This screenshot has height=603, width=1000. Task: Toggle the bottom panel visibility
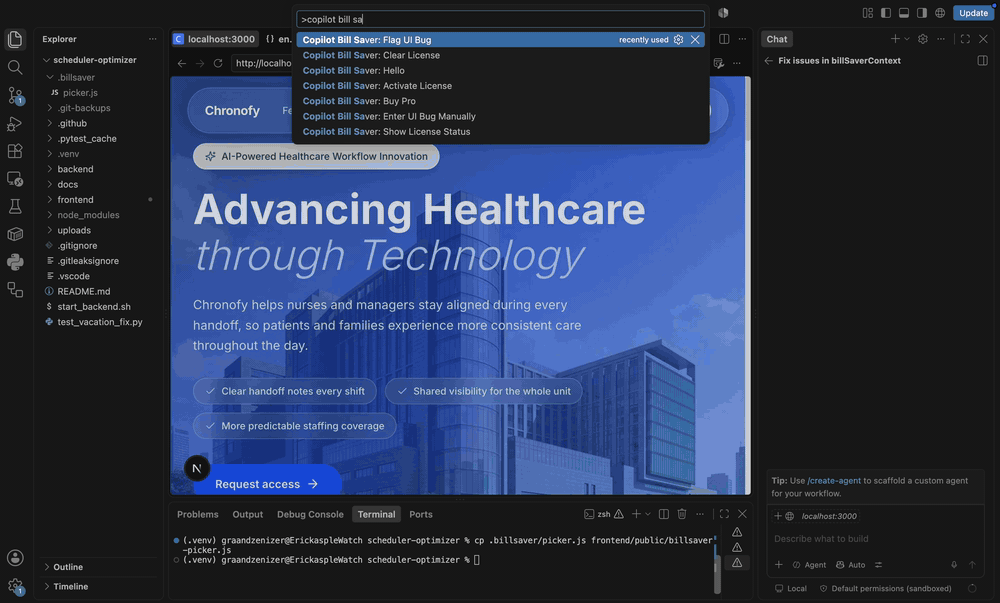coord(904,13)
